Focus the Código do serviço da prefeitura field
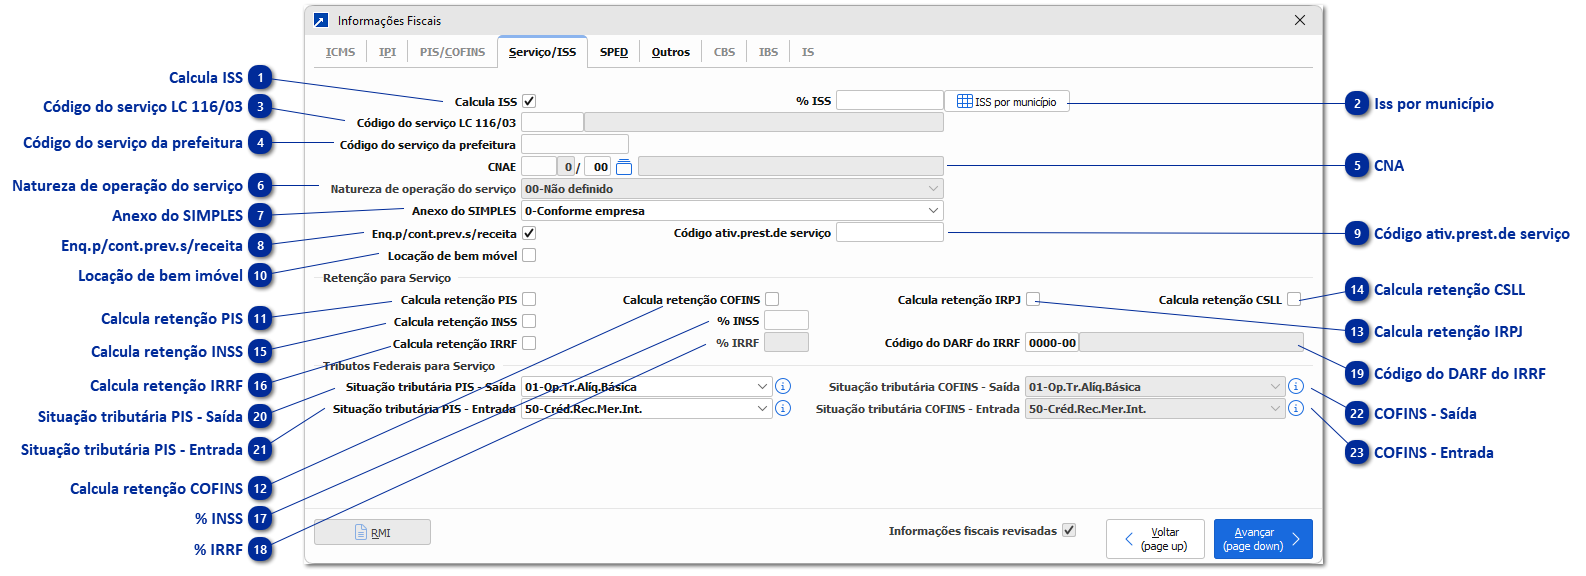 pyautogui.click(x=575, y=145)
